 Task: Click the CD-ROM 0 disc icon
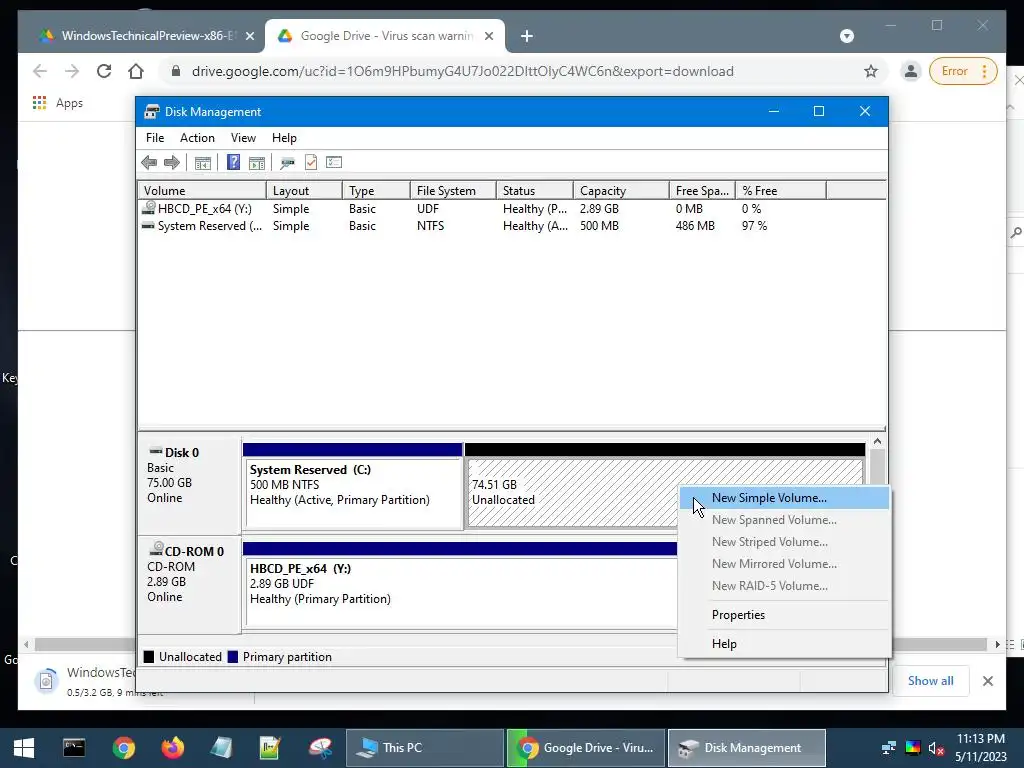pos(156,549)
